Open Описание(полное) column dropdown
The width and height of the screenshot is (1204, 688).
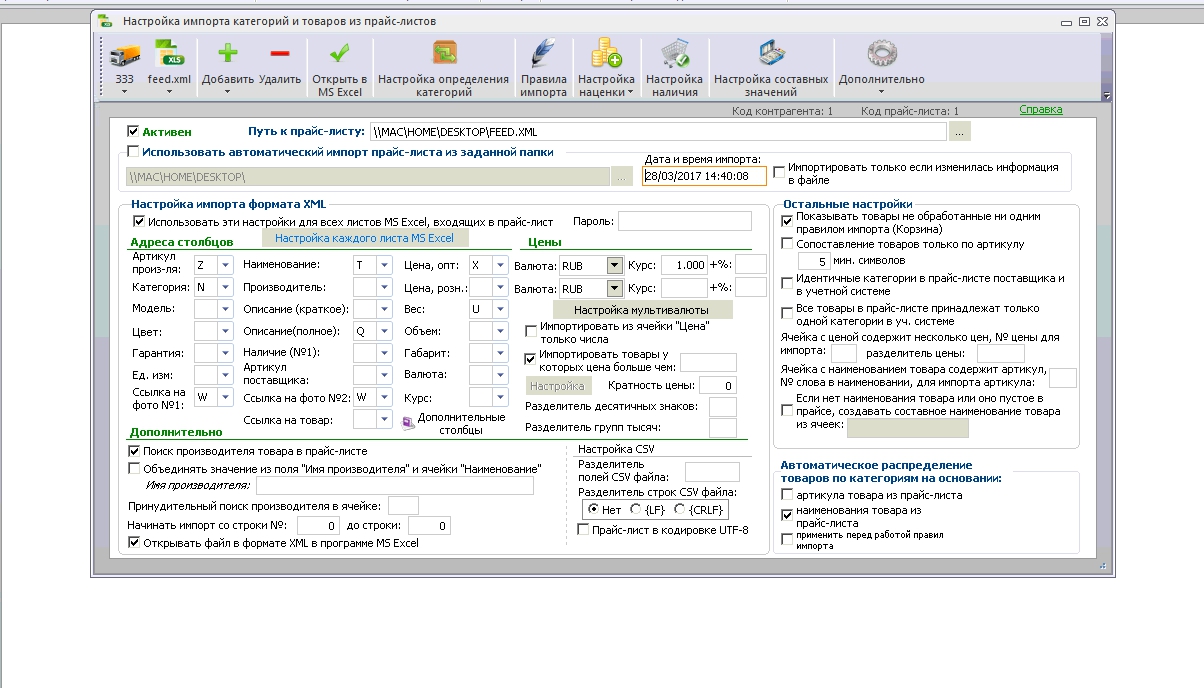pos(384,331)
